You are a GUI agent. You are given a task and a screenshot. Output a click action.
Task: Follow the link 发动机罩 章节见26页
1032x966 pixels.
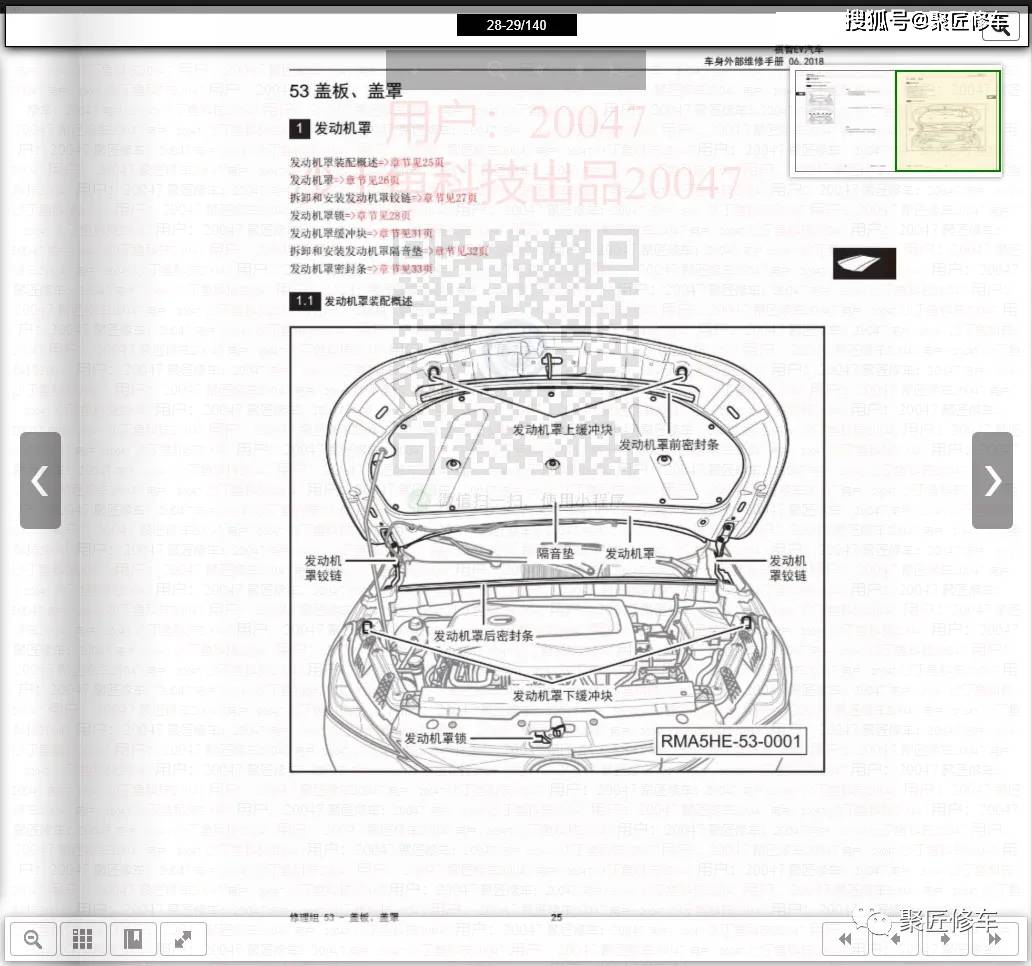(344, 180)
